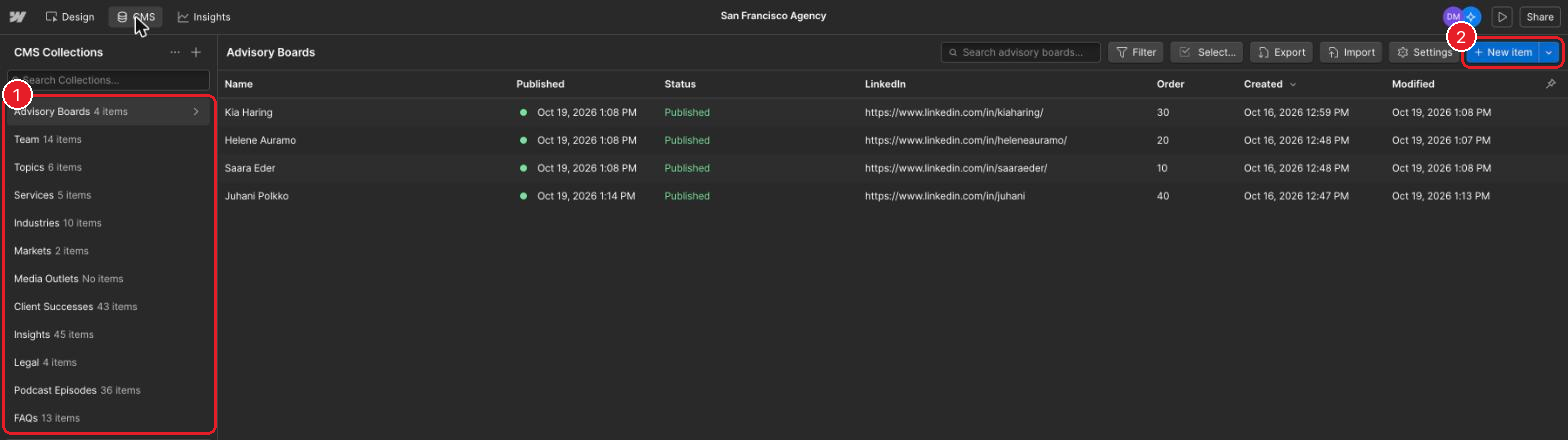The height and width of the screenshot is (440, 1568).
Task: Click the Oct 16, 2026 12:47 PM created date
Action: [1296, 197]
